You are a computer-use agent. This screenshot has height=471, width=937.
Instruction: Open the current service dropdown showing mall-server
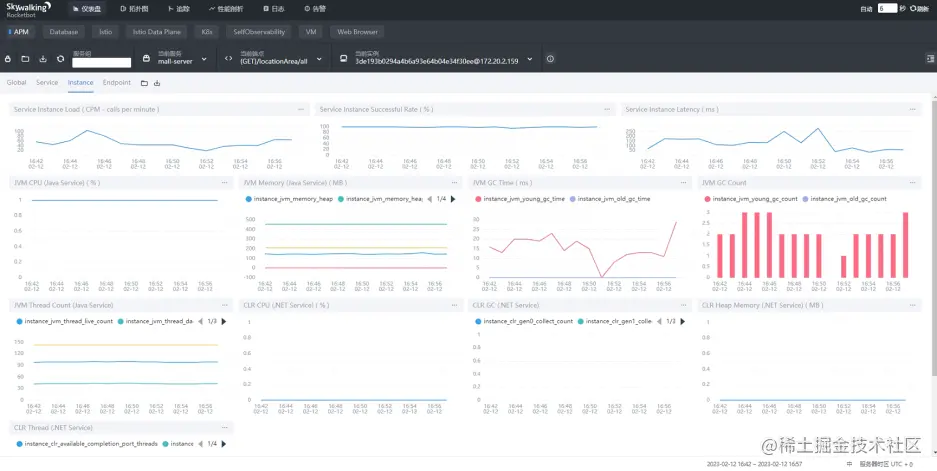click(x=182, y=59)
